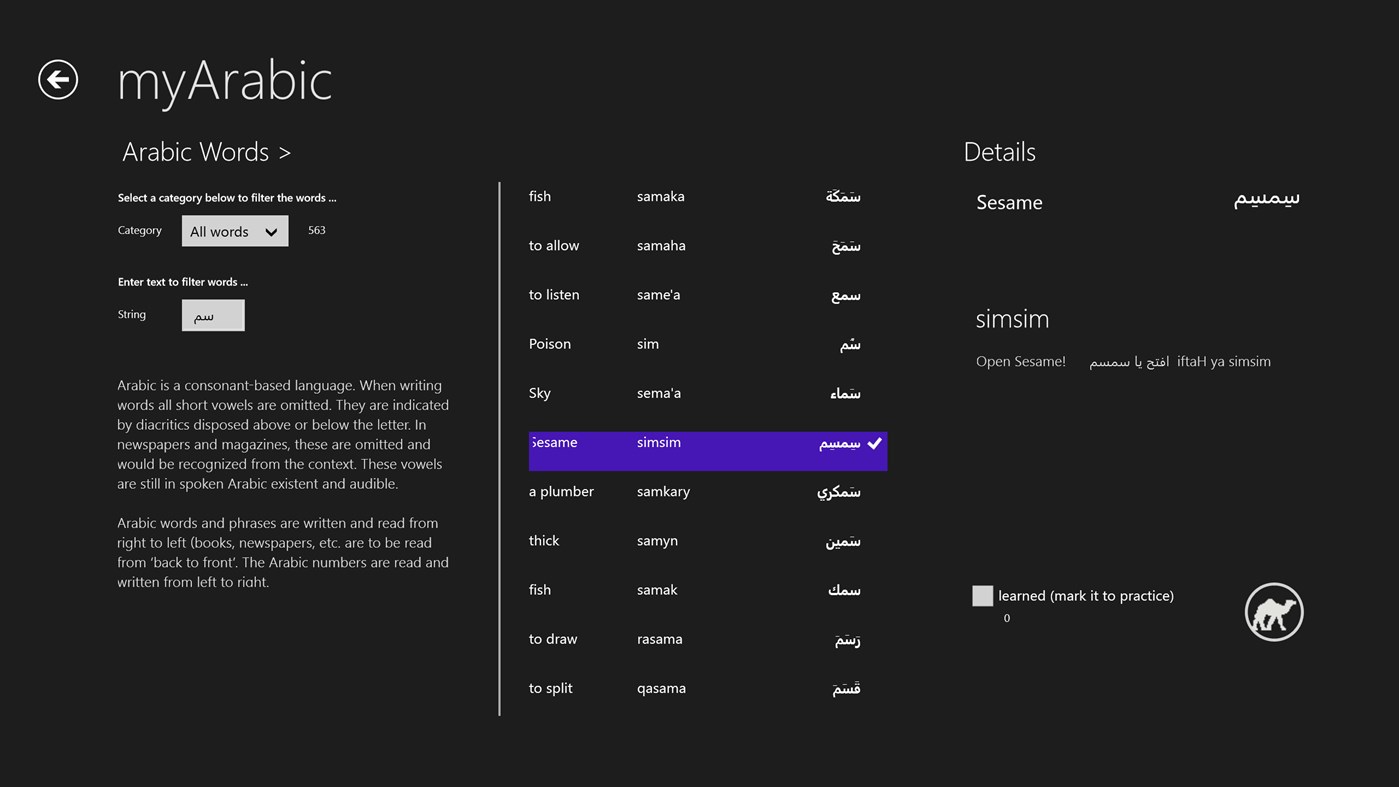Image resolution: width=1399 pixels, height=787 pixels.
Task: Click the 'Details' panel heading
Action: [x=999, y=152]
